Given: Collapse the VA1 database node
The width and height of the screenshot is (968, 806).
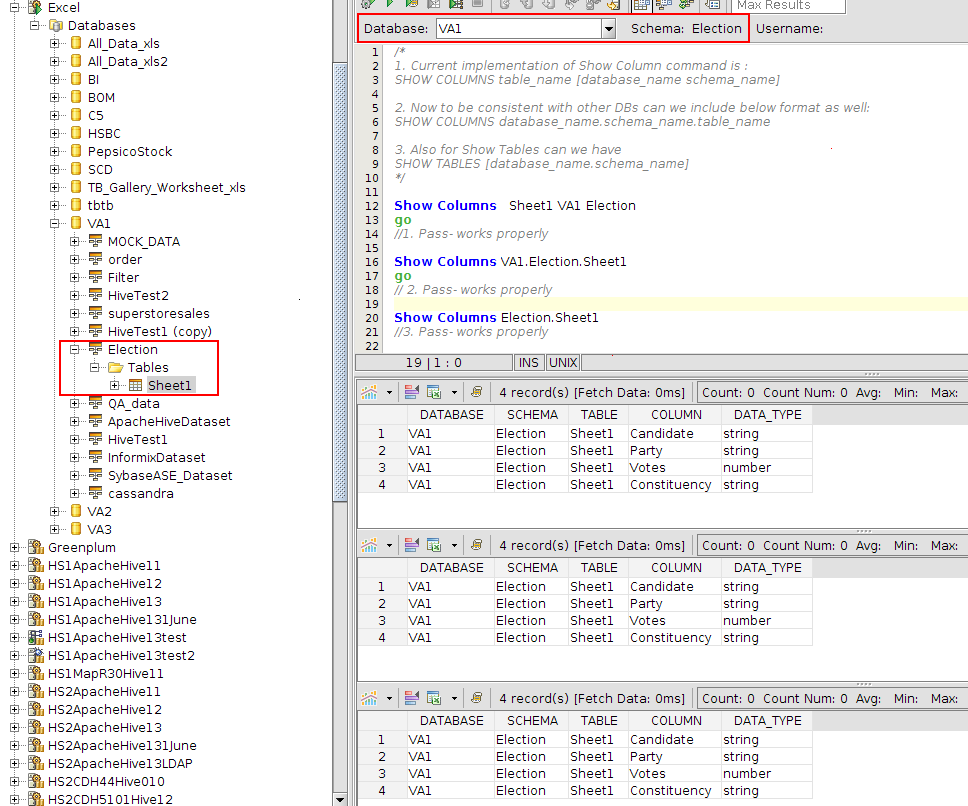Looking at the screenshot, I should click(x=54, y=223).
